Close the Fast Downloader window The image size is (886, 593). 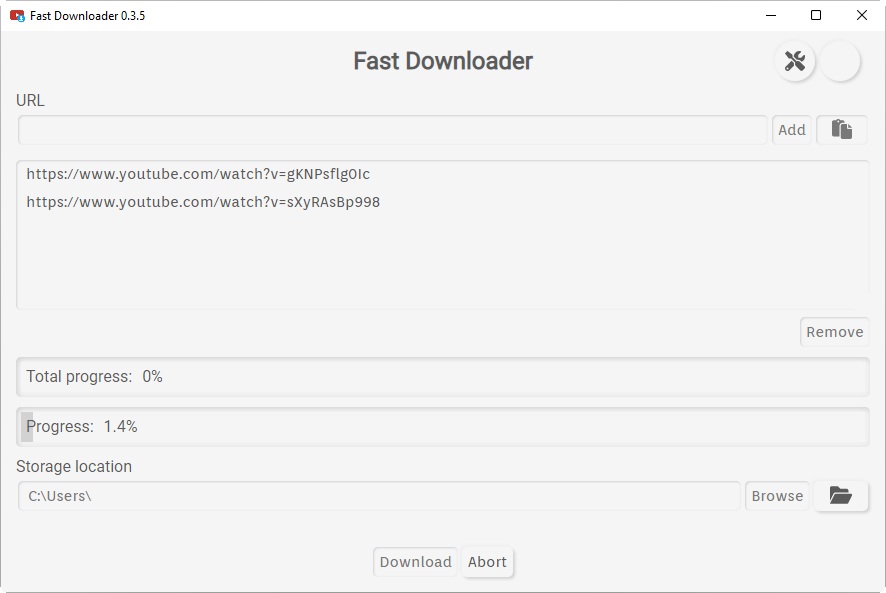point(862,15)
